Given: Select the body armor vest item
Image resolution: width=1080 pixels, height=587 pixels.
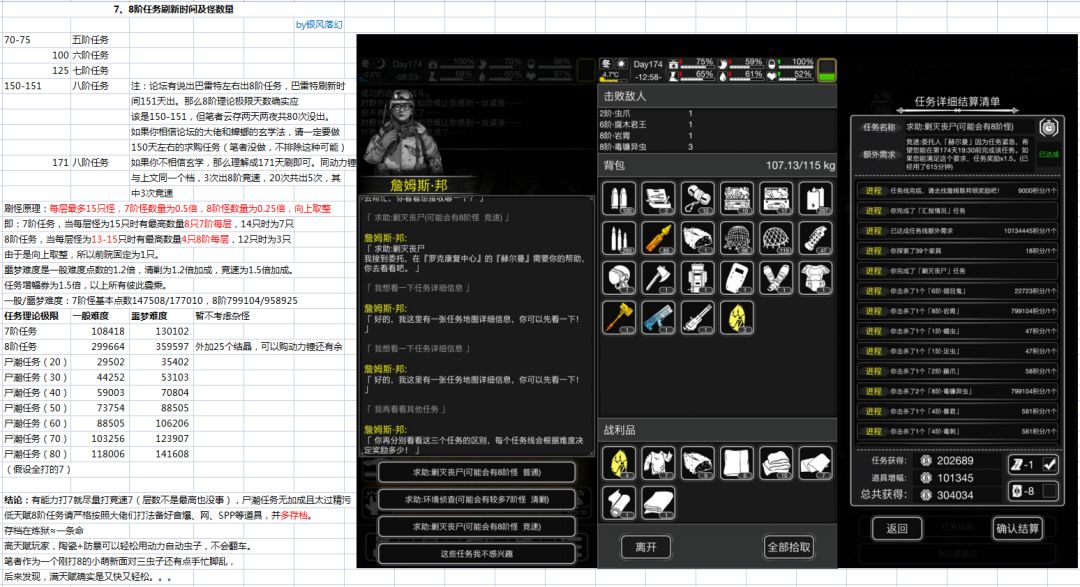Looking at the screenshot, I should coord(816,278).
